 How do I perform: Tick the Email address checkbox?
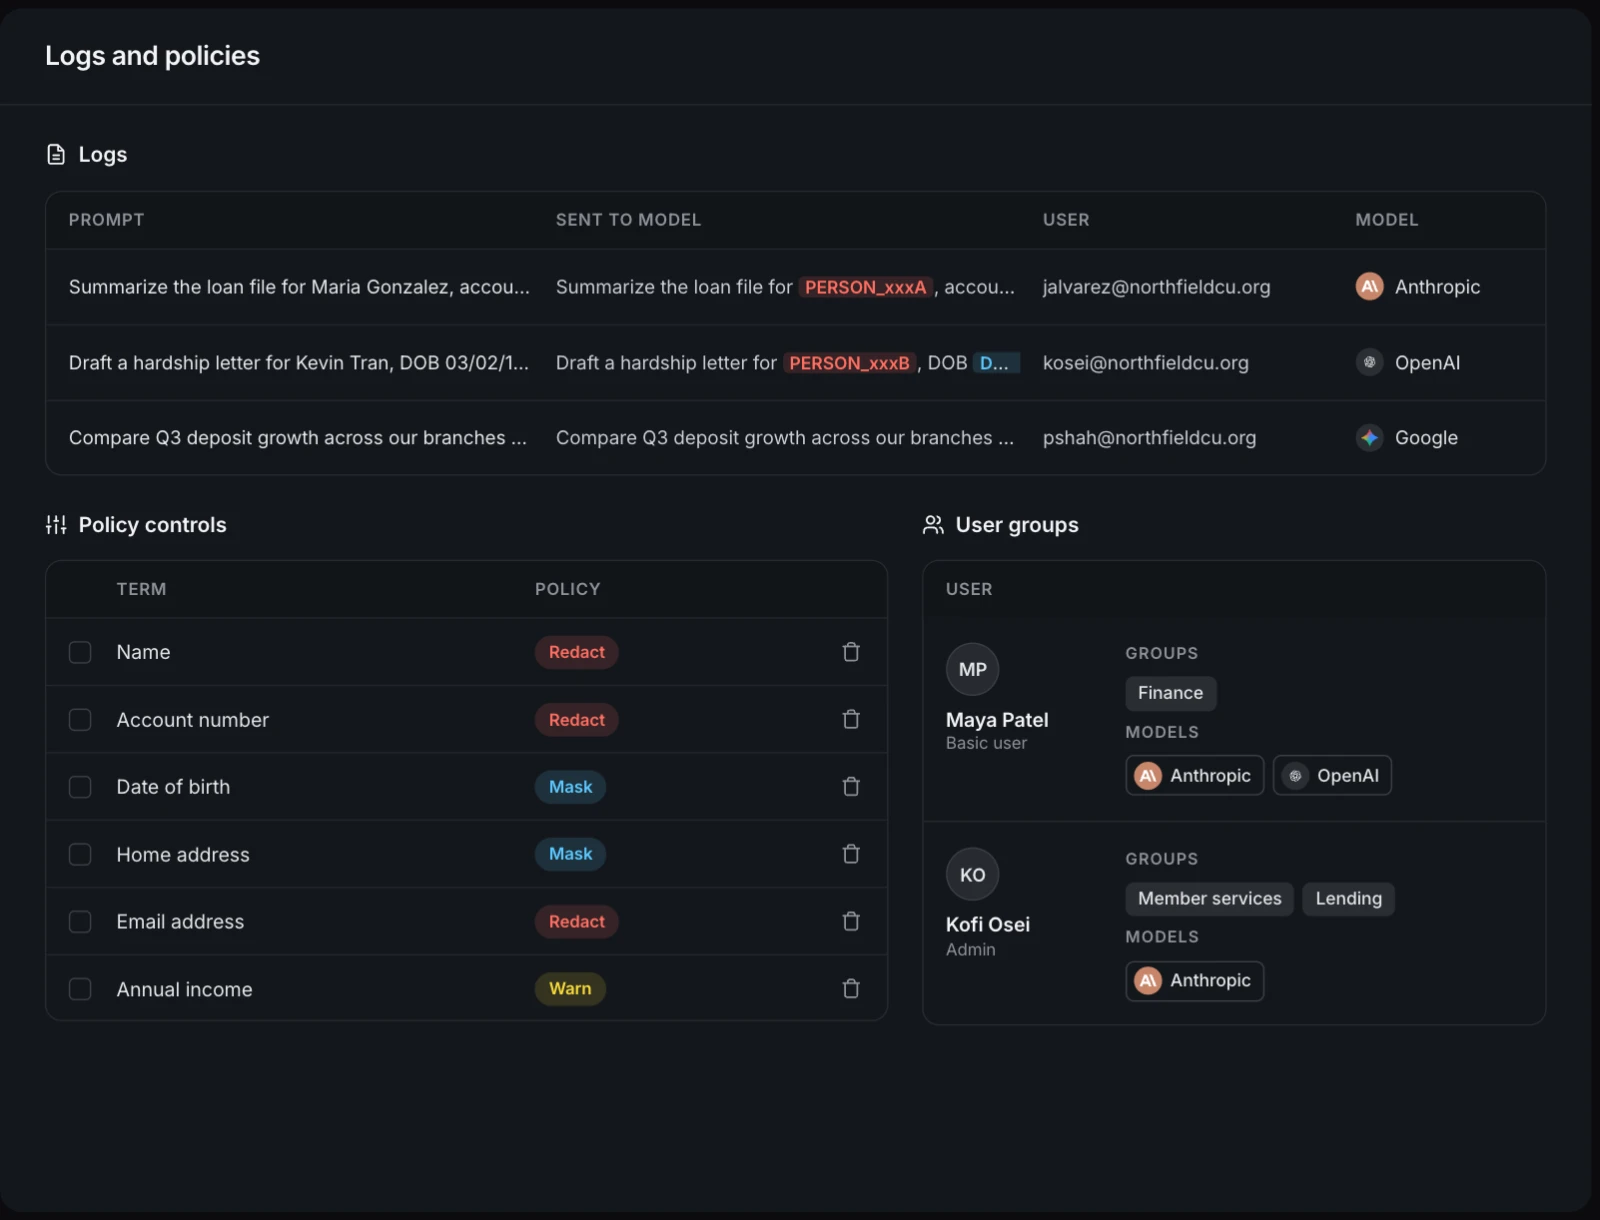pyautogui.click(x=80, y=921)
